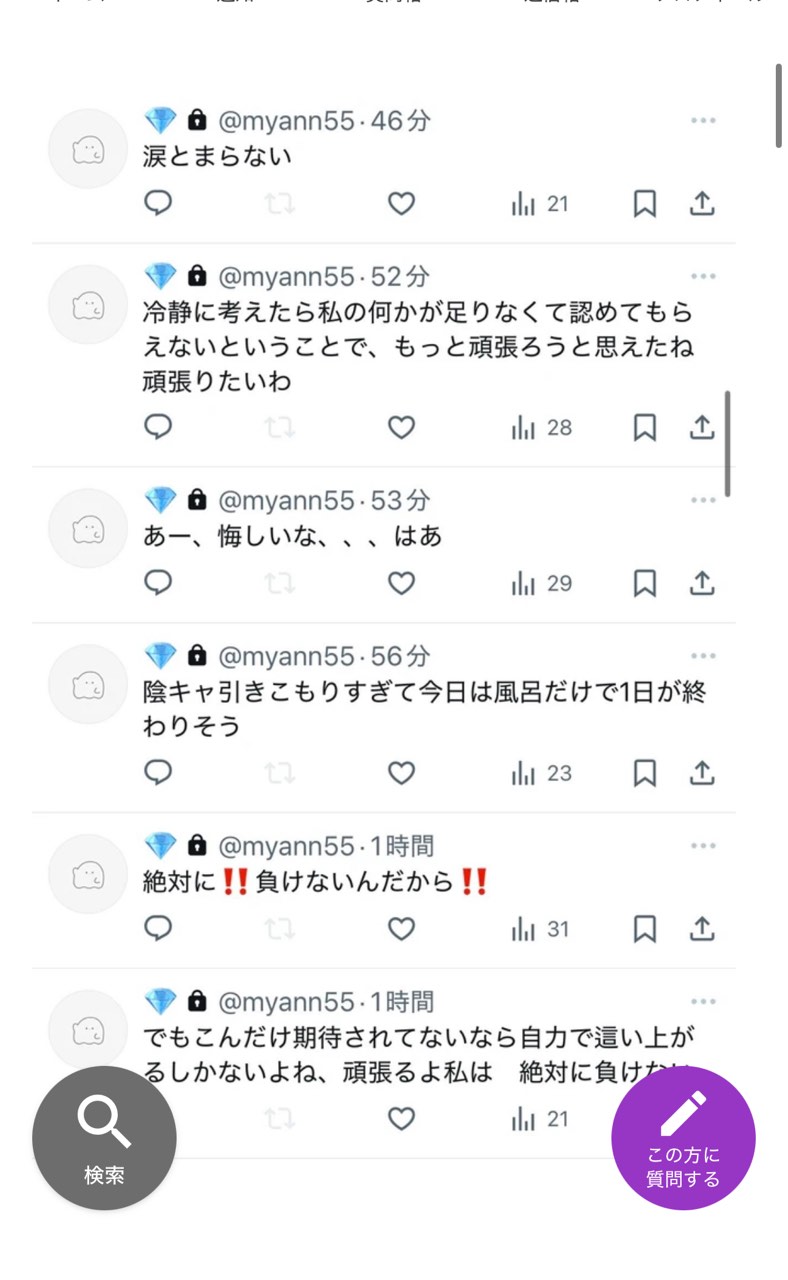Image resolution: width=788 pixels, height=1280 pixels.
Task: Click the page scrollbar on the right
Action: (779, 105)
